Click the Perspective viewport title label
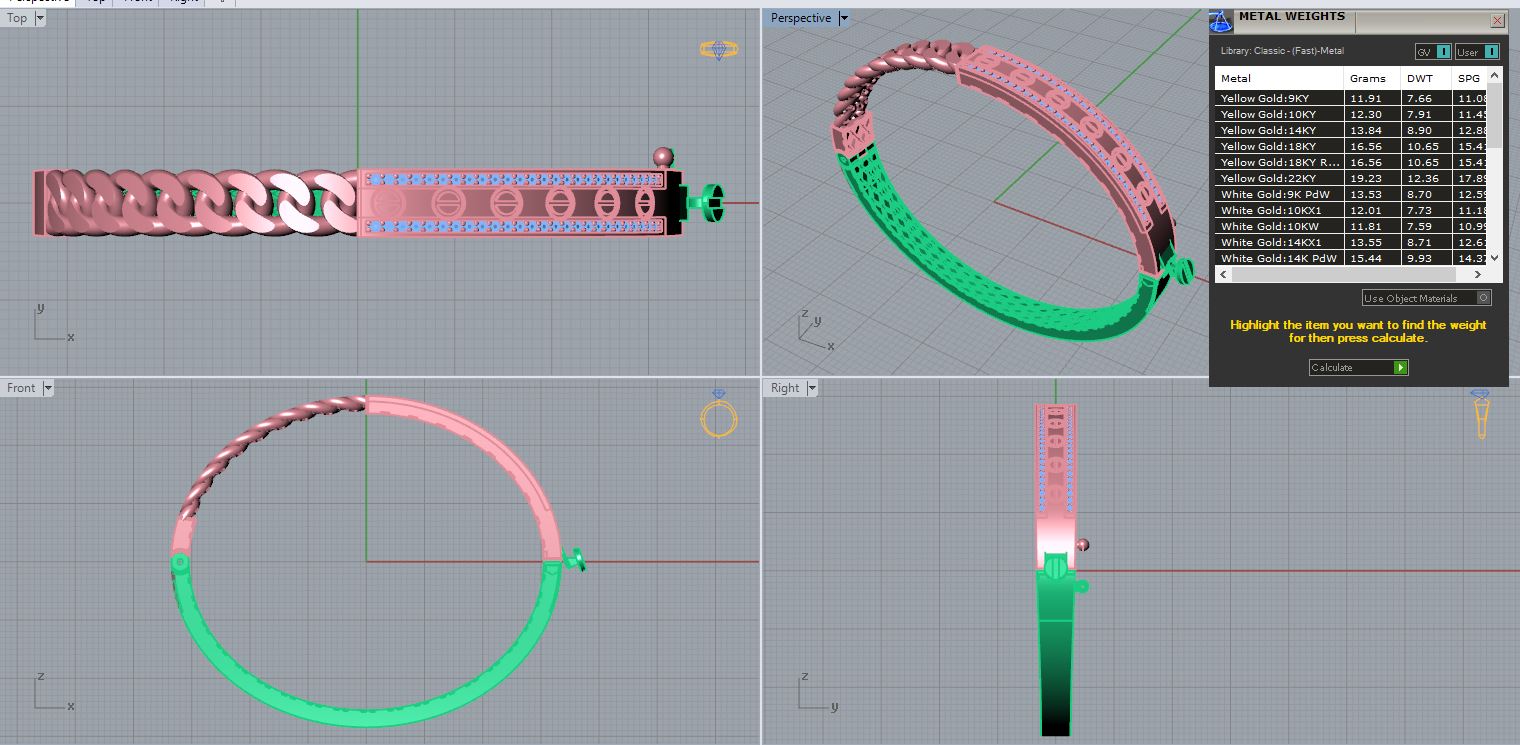The height and width of the screenshot is (745, 1520). (801, 18)
